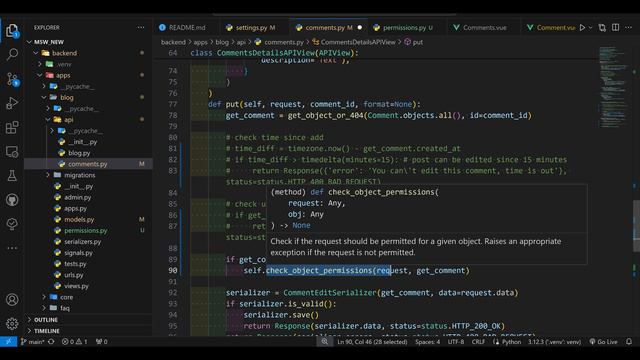
Task: Open the Explorer view in activity bar
Action: click(12, 31)
